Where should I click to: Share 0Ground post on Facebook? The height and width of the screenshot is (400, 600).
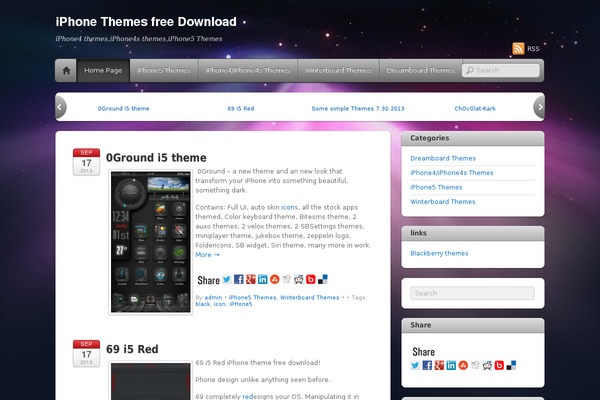239,279
